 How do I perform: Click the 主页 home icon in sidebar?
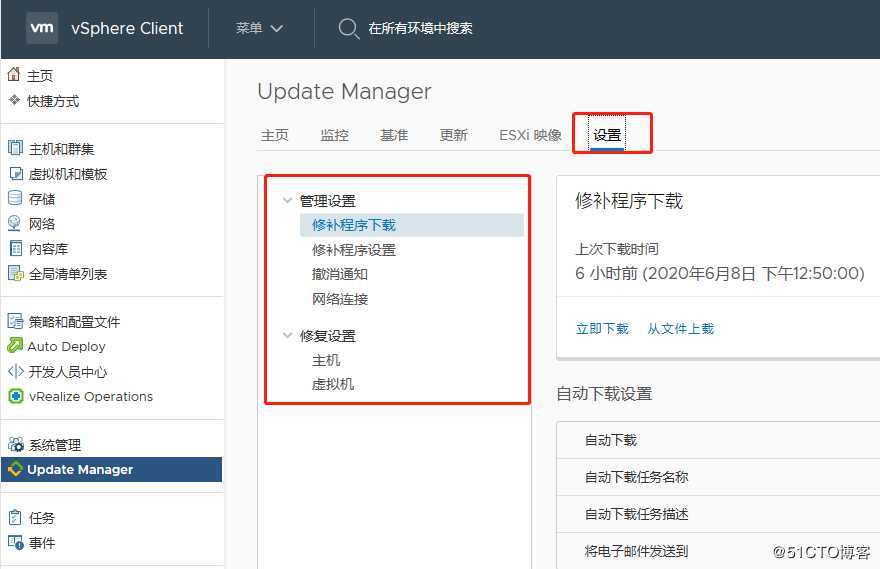[14, 74]
